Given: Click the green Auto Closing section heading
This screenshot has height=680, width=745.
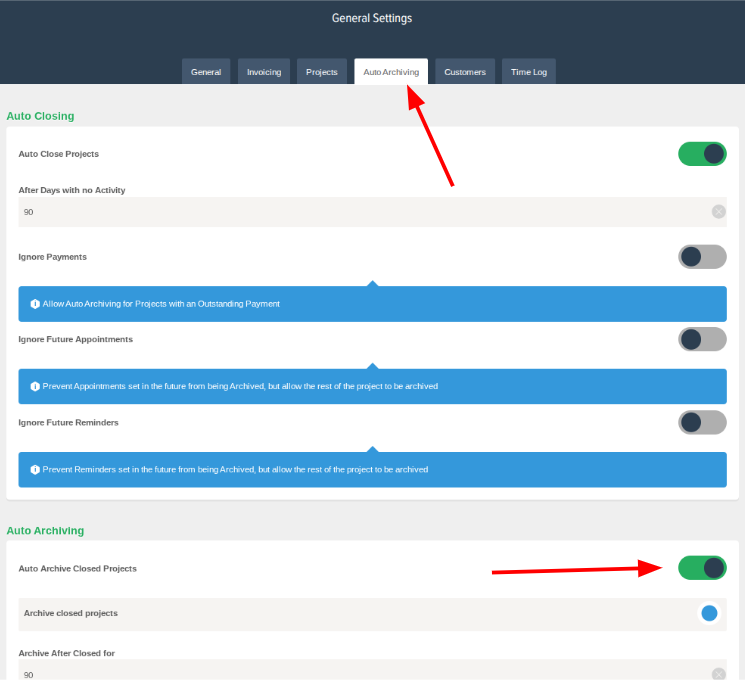Looking at the screenshot, I should [41, 116].
